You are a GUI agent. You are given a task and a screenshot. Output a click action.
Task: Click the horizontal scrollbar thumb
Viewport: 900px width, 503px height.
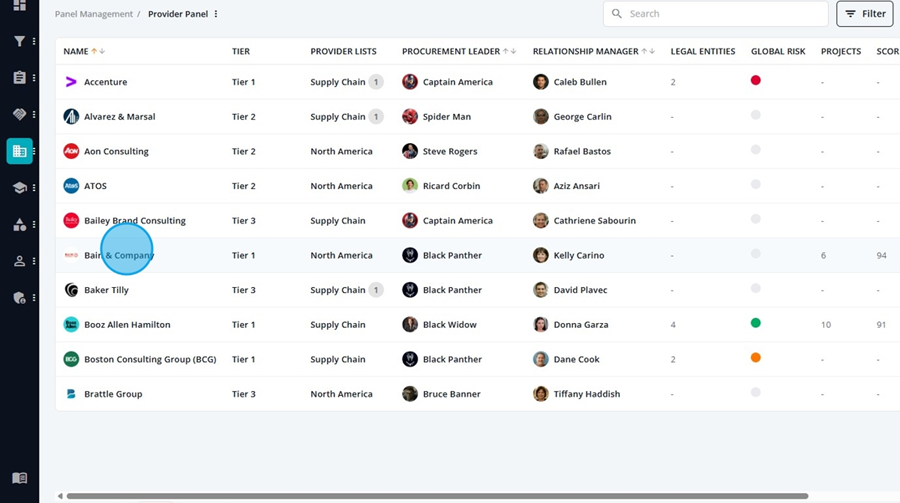pyautogui.click(x=437, y=496)
